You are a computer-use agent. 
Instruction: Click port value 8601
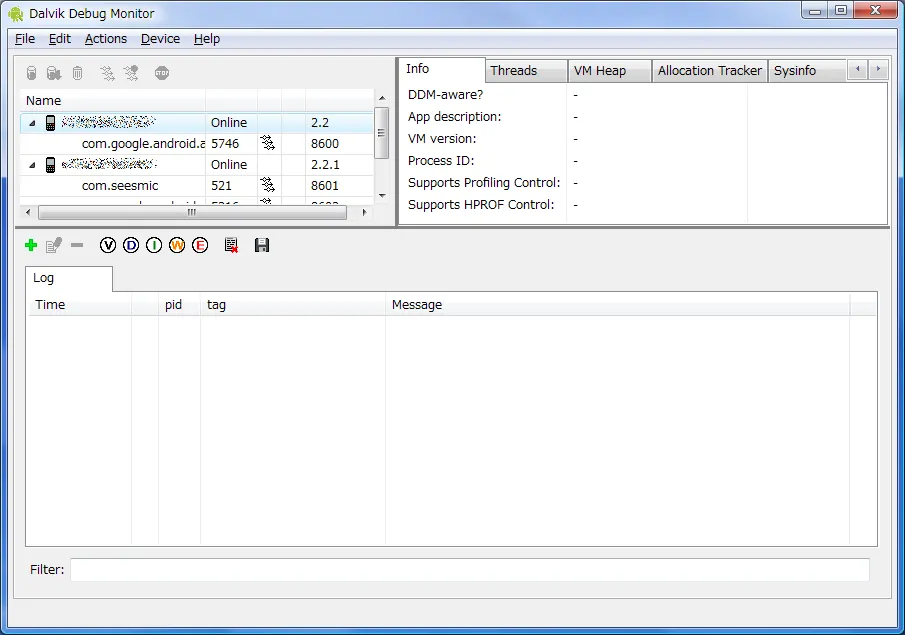(x=325, y=186)
